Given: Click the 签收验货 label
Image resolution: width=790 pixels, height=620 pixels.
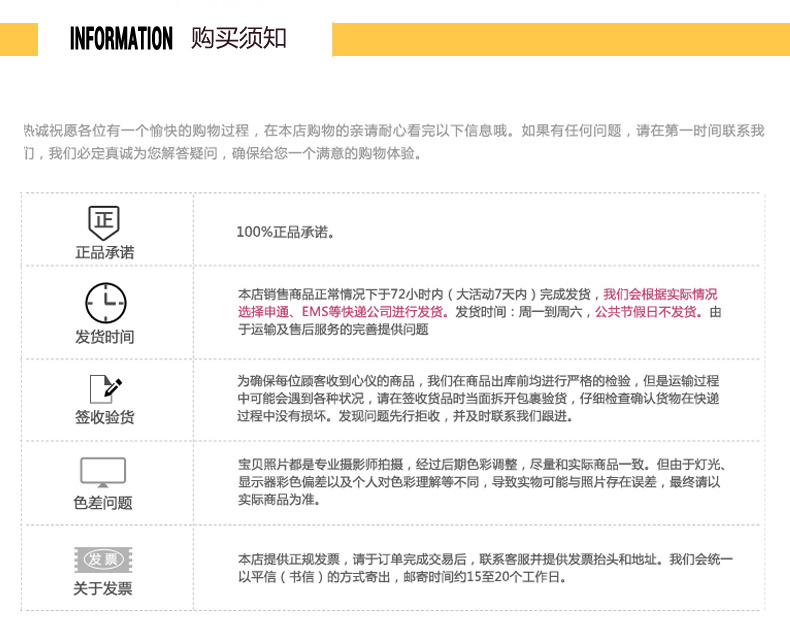Looking at the screenshot, I should coord(105,417).
